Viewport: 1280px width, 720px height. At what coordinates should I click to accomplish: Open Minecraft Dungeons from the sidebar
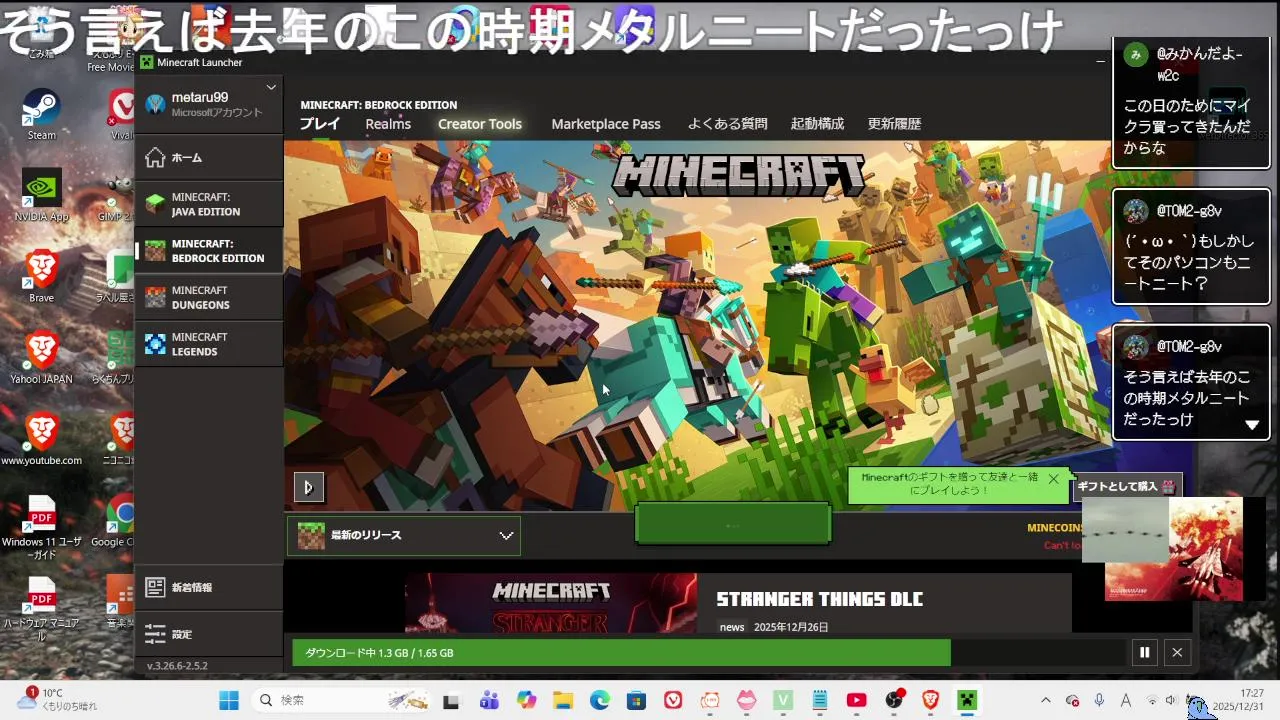click(208, 297)
